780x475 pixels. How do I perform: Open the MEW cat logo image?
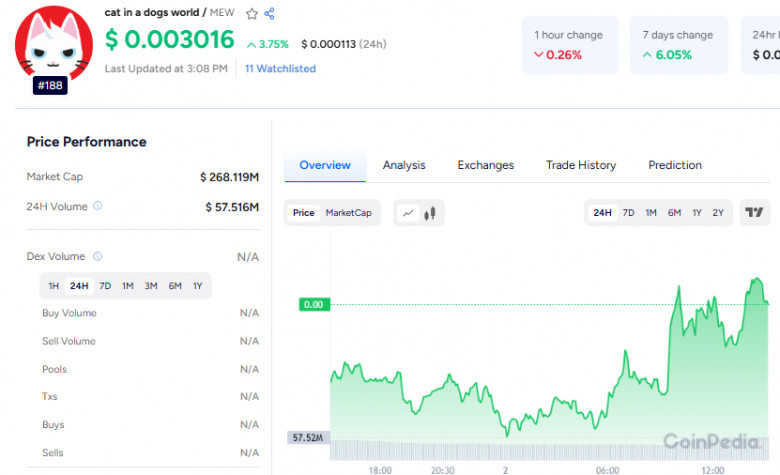tap(54, 44)
